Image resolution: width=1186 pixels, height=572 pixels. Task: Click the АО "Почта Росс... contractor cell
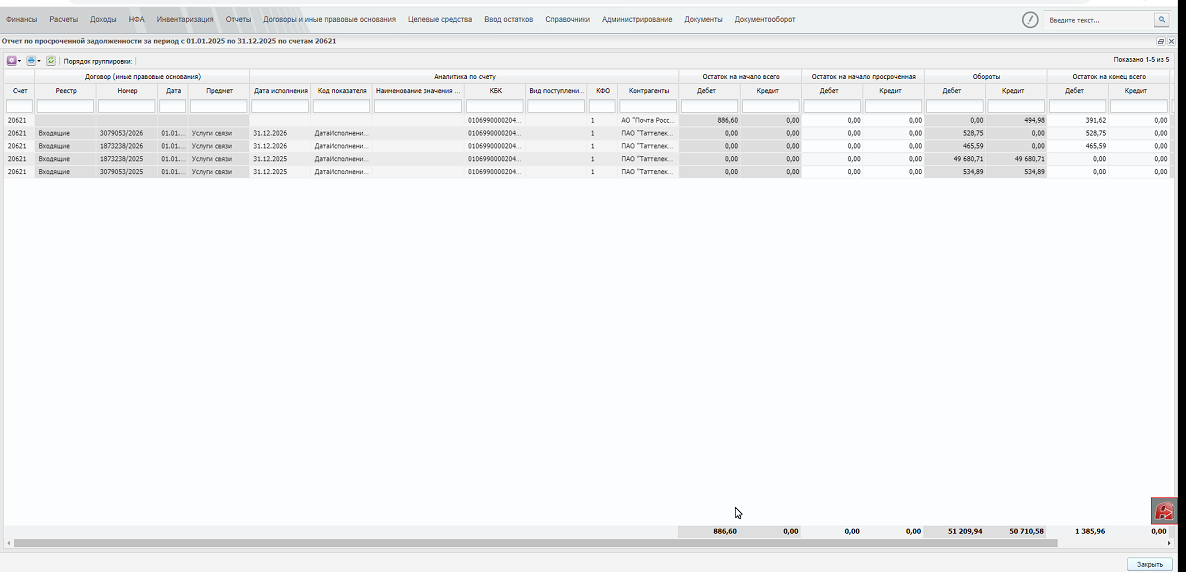tap(648, 120)
